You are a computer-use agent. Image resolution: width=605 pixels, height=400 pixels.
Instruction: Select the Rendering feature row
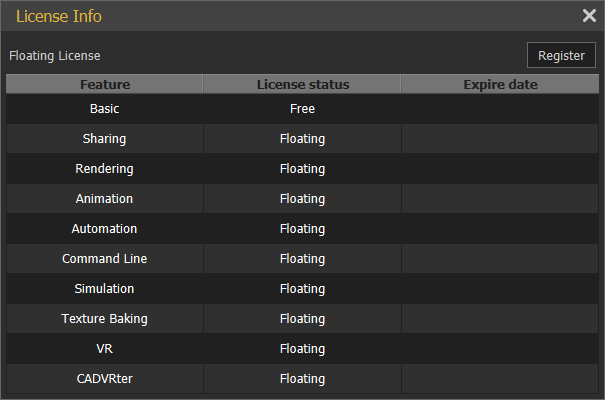(x=105, y=169)
